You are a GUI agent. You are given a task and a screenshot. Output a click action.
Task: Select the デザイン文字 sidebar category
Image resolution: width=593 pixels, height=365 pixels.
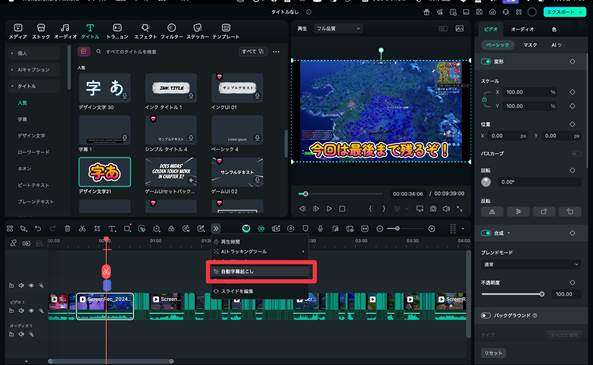pos(31,135)
